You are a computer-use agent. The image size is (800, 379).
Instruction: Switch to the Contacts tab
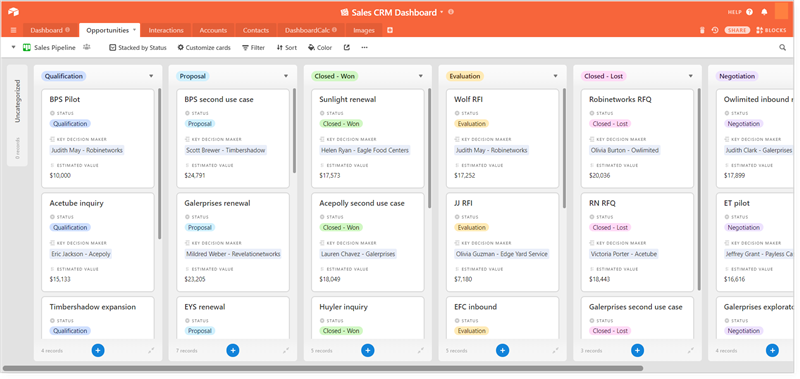(256, 31)
